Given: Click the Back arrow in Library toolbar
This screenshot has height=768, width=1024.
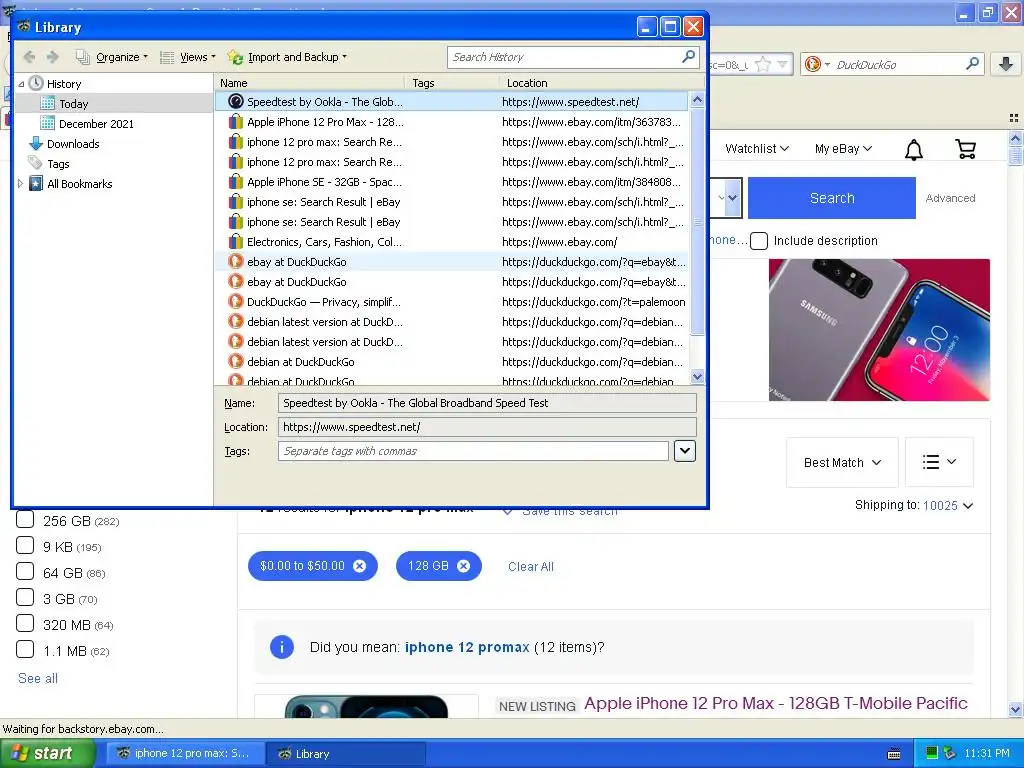Looking at the screenshot, I should click(x=29, y=57).
